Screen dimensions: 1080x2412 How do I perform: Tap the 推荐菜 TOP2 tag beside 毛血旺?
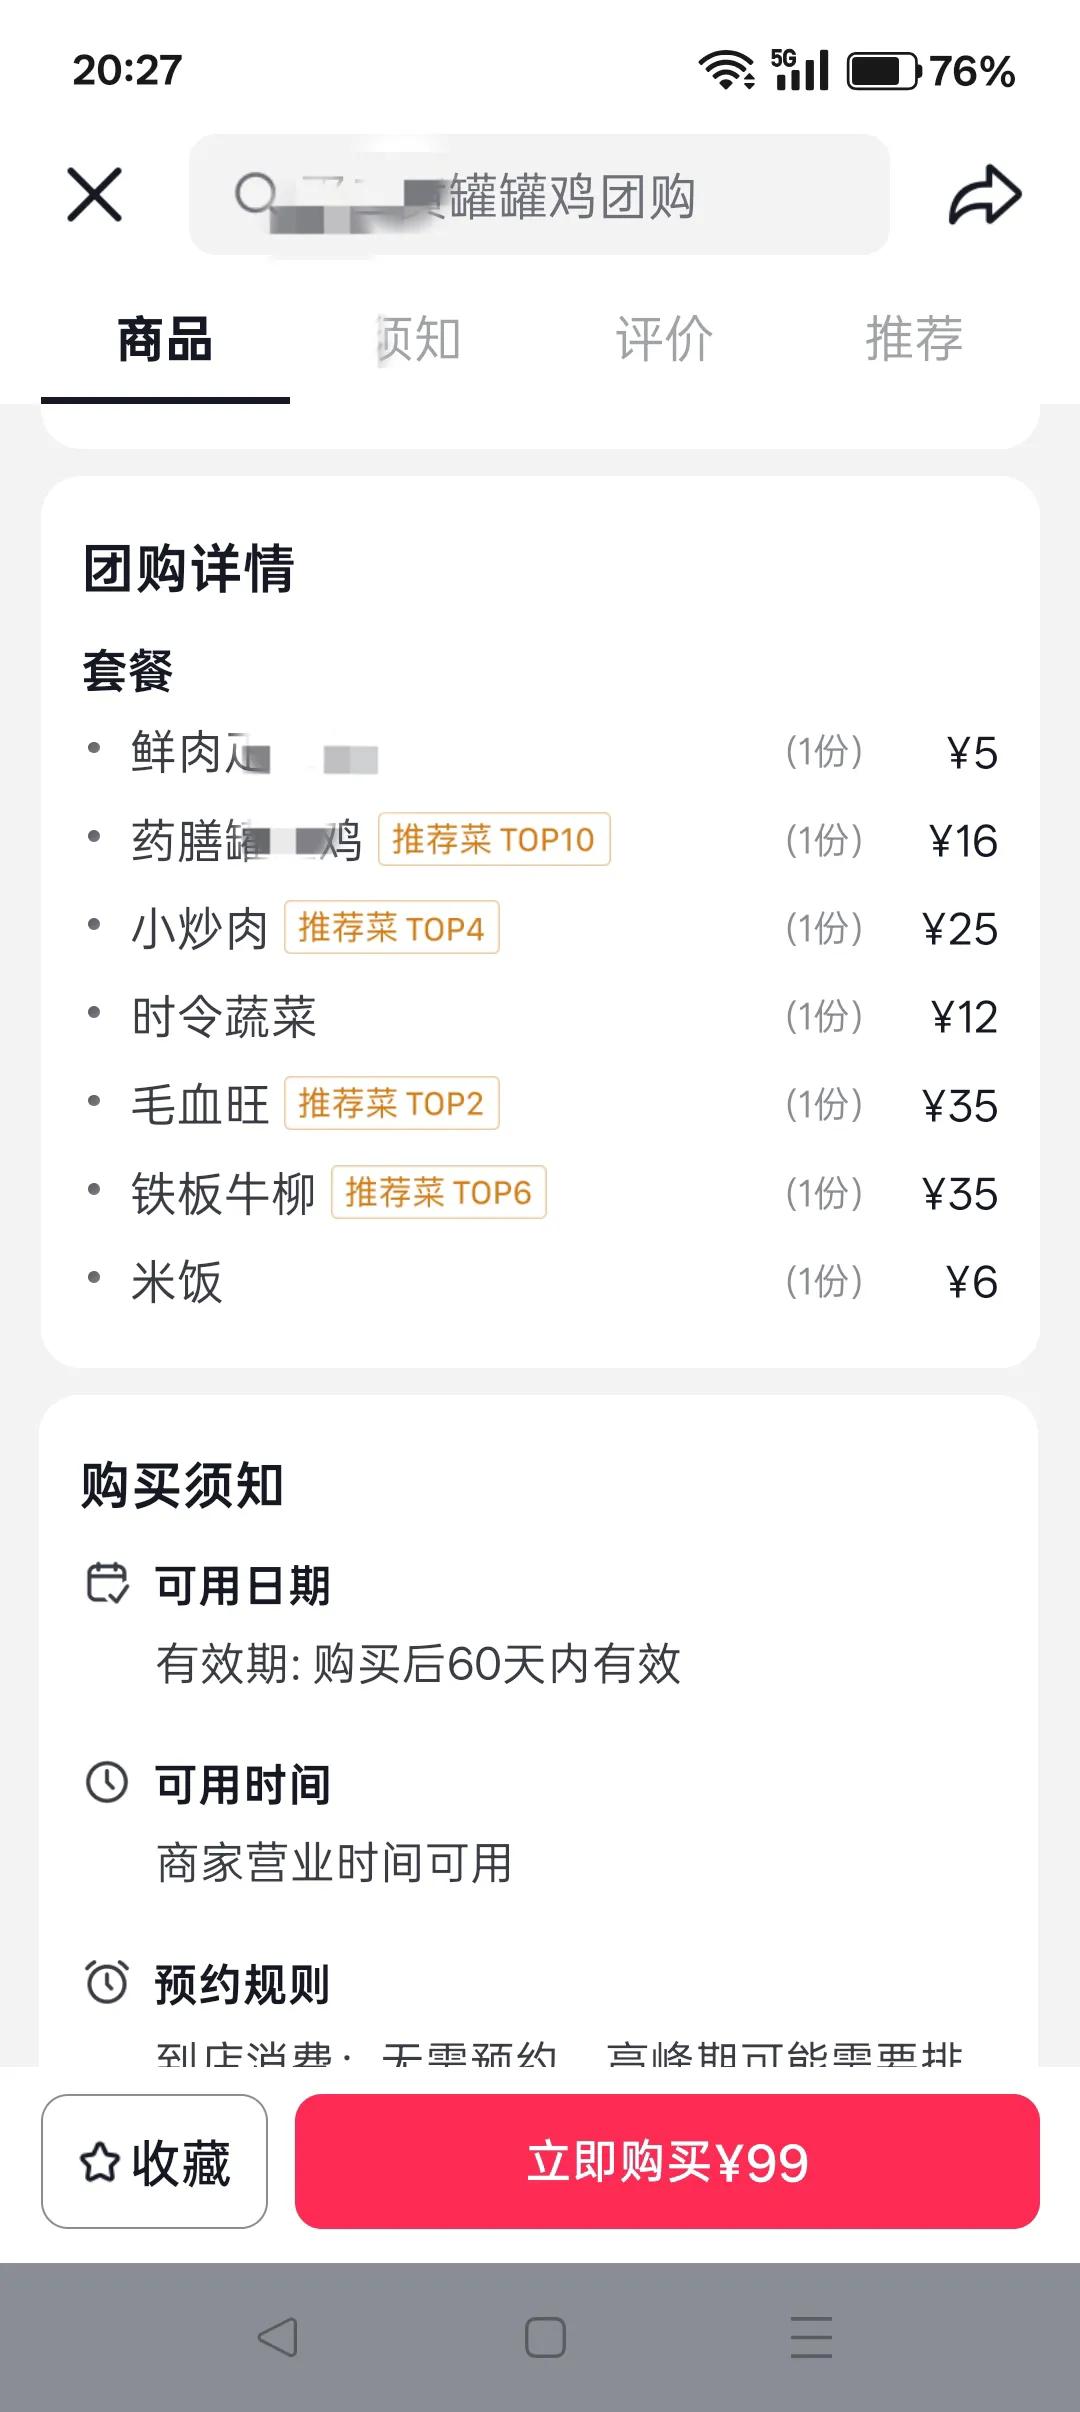click(x=391, y=1103)
